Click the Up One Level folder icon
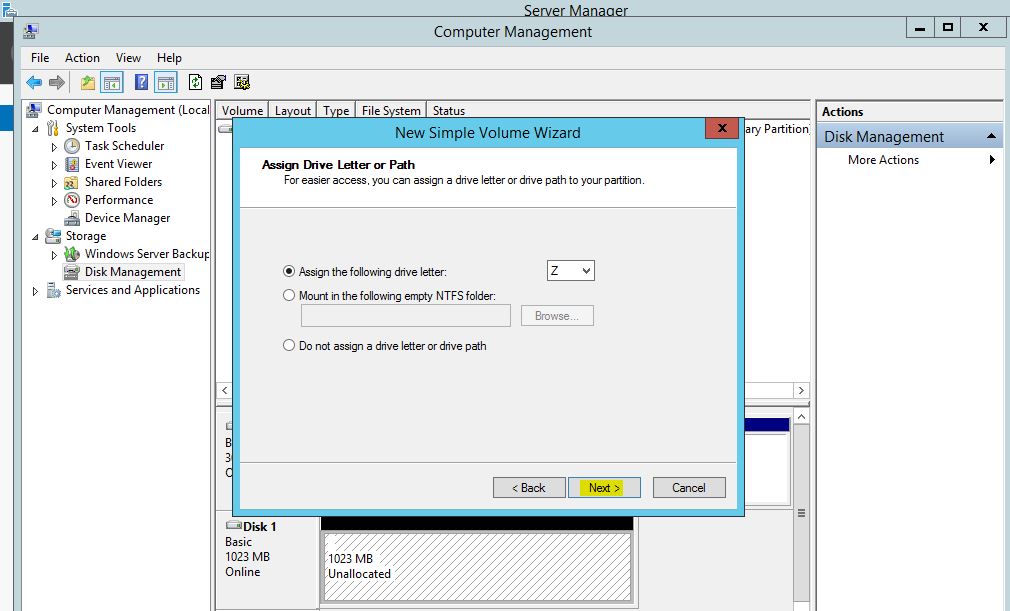This screenshot has width=1010, height=611. pos(88,83)
